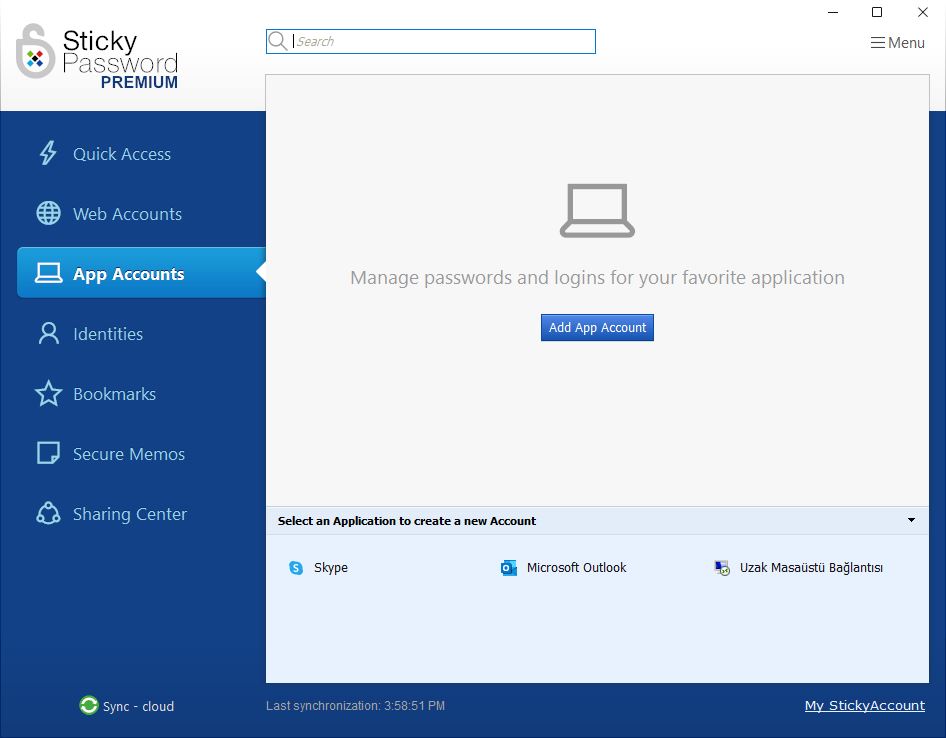This screenshot has width=946, height=738.
Task: Click the hamburger Menu icon
Action: [878, 43]
